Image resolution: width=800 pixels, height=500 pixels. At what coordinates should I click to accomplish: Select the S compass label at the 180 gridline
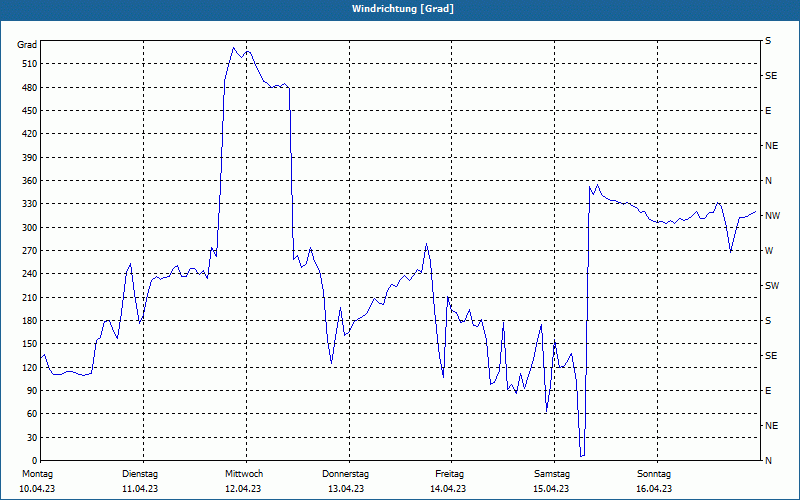pyautogui.click(x=768, y=321)
